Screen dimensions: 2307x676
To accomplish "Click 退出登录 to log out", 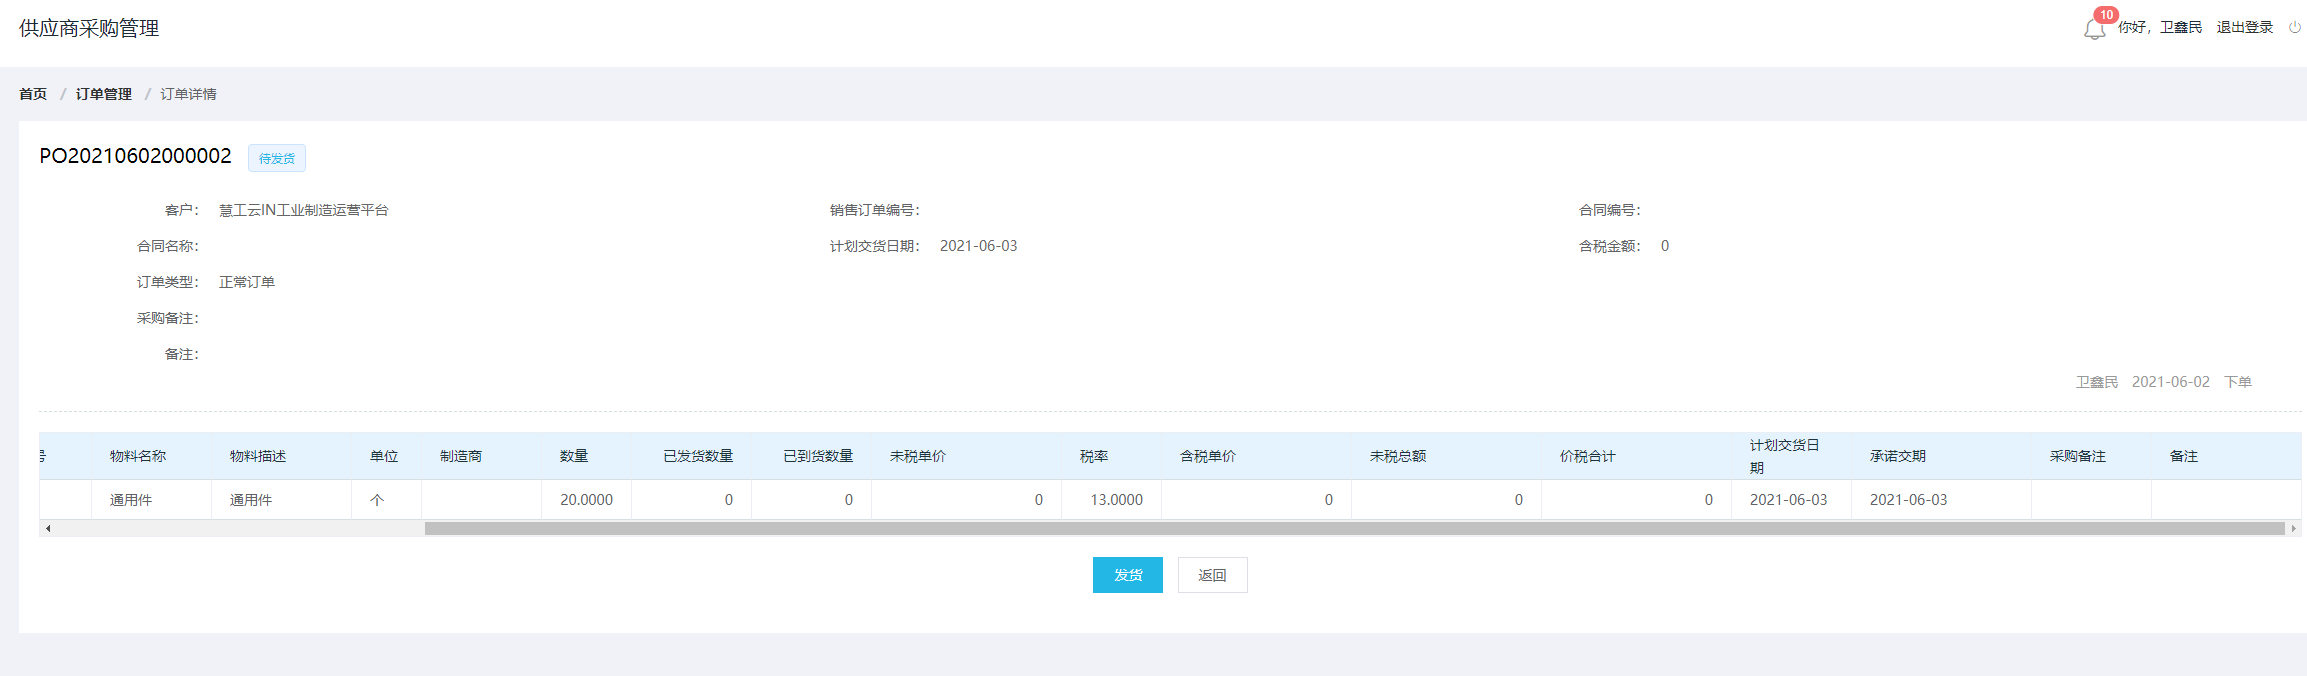I will [2244, 28].
